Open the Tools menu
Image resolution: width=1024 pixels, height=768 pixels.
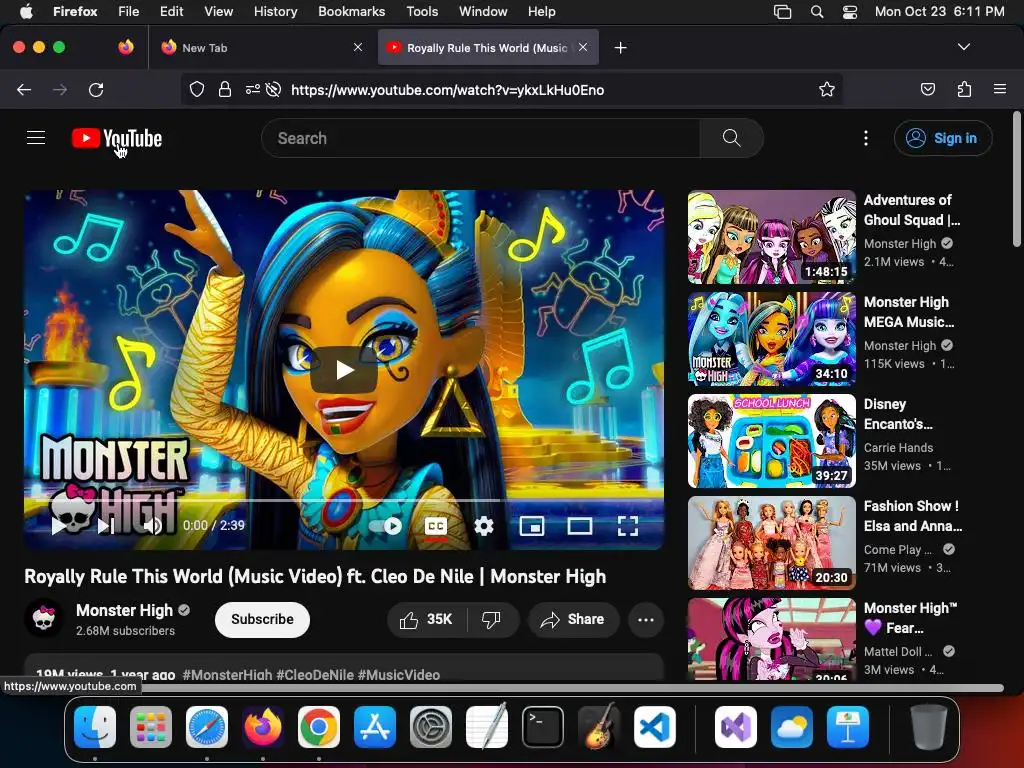pos(422,11)
